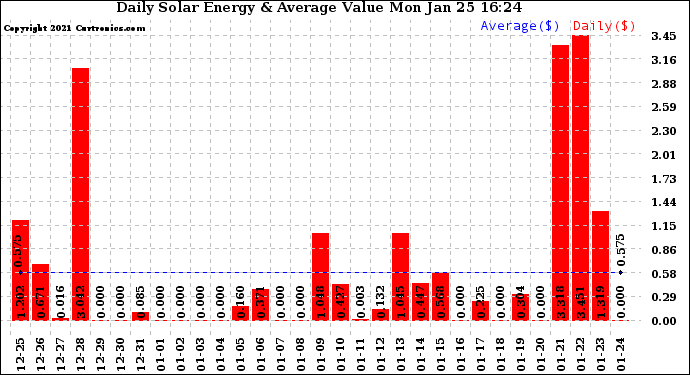Click the x-axis date label 01-24
The width and height of the screenshot is (690, 375).
pos(620,355)
